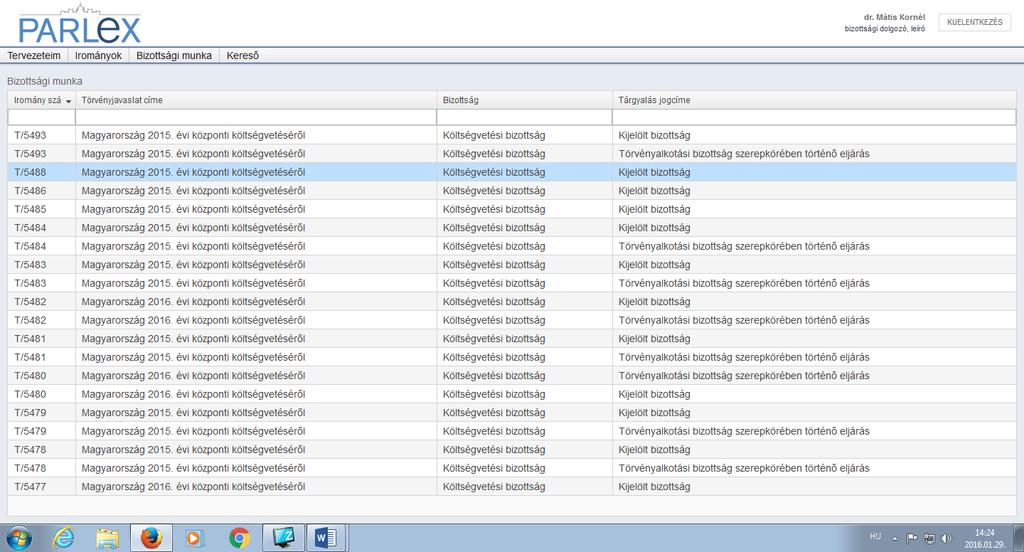Open the Action Center flag icon
1024x552 pixels.
tap(912, 538)
